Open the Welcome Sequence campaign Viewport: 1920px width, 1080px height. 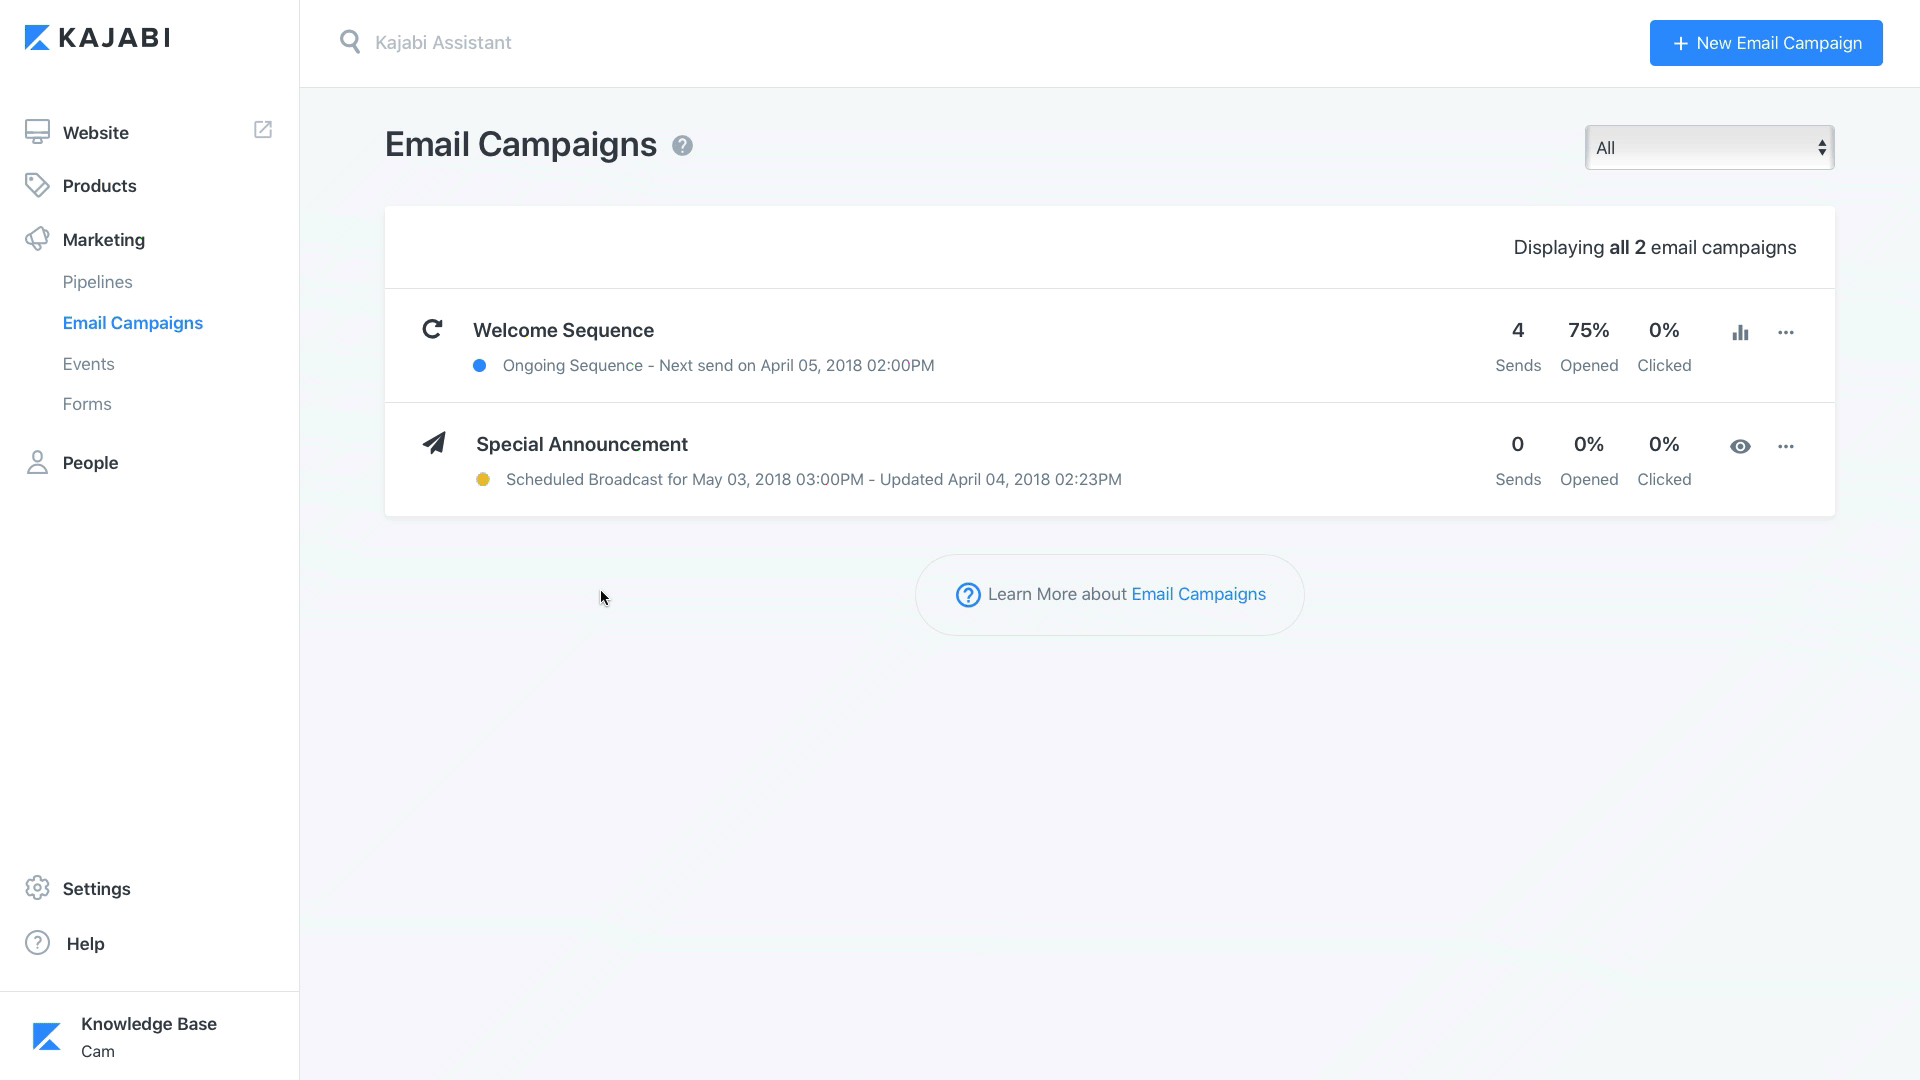pyautogui.click(x=563, y=330)
